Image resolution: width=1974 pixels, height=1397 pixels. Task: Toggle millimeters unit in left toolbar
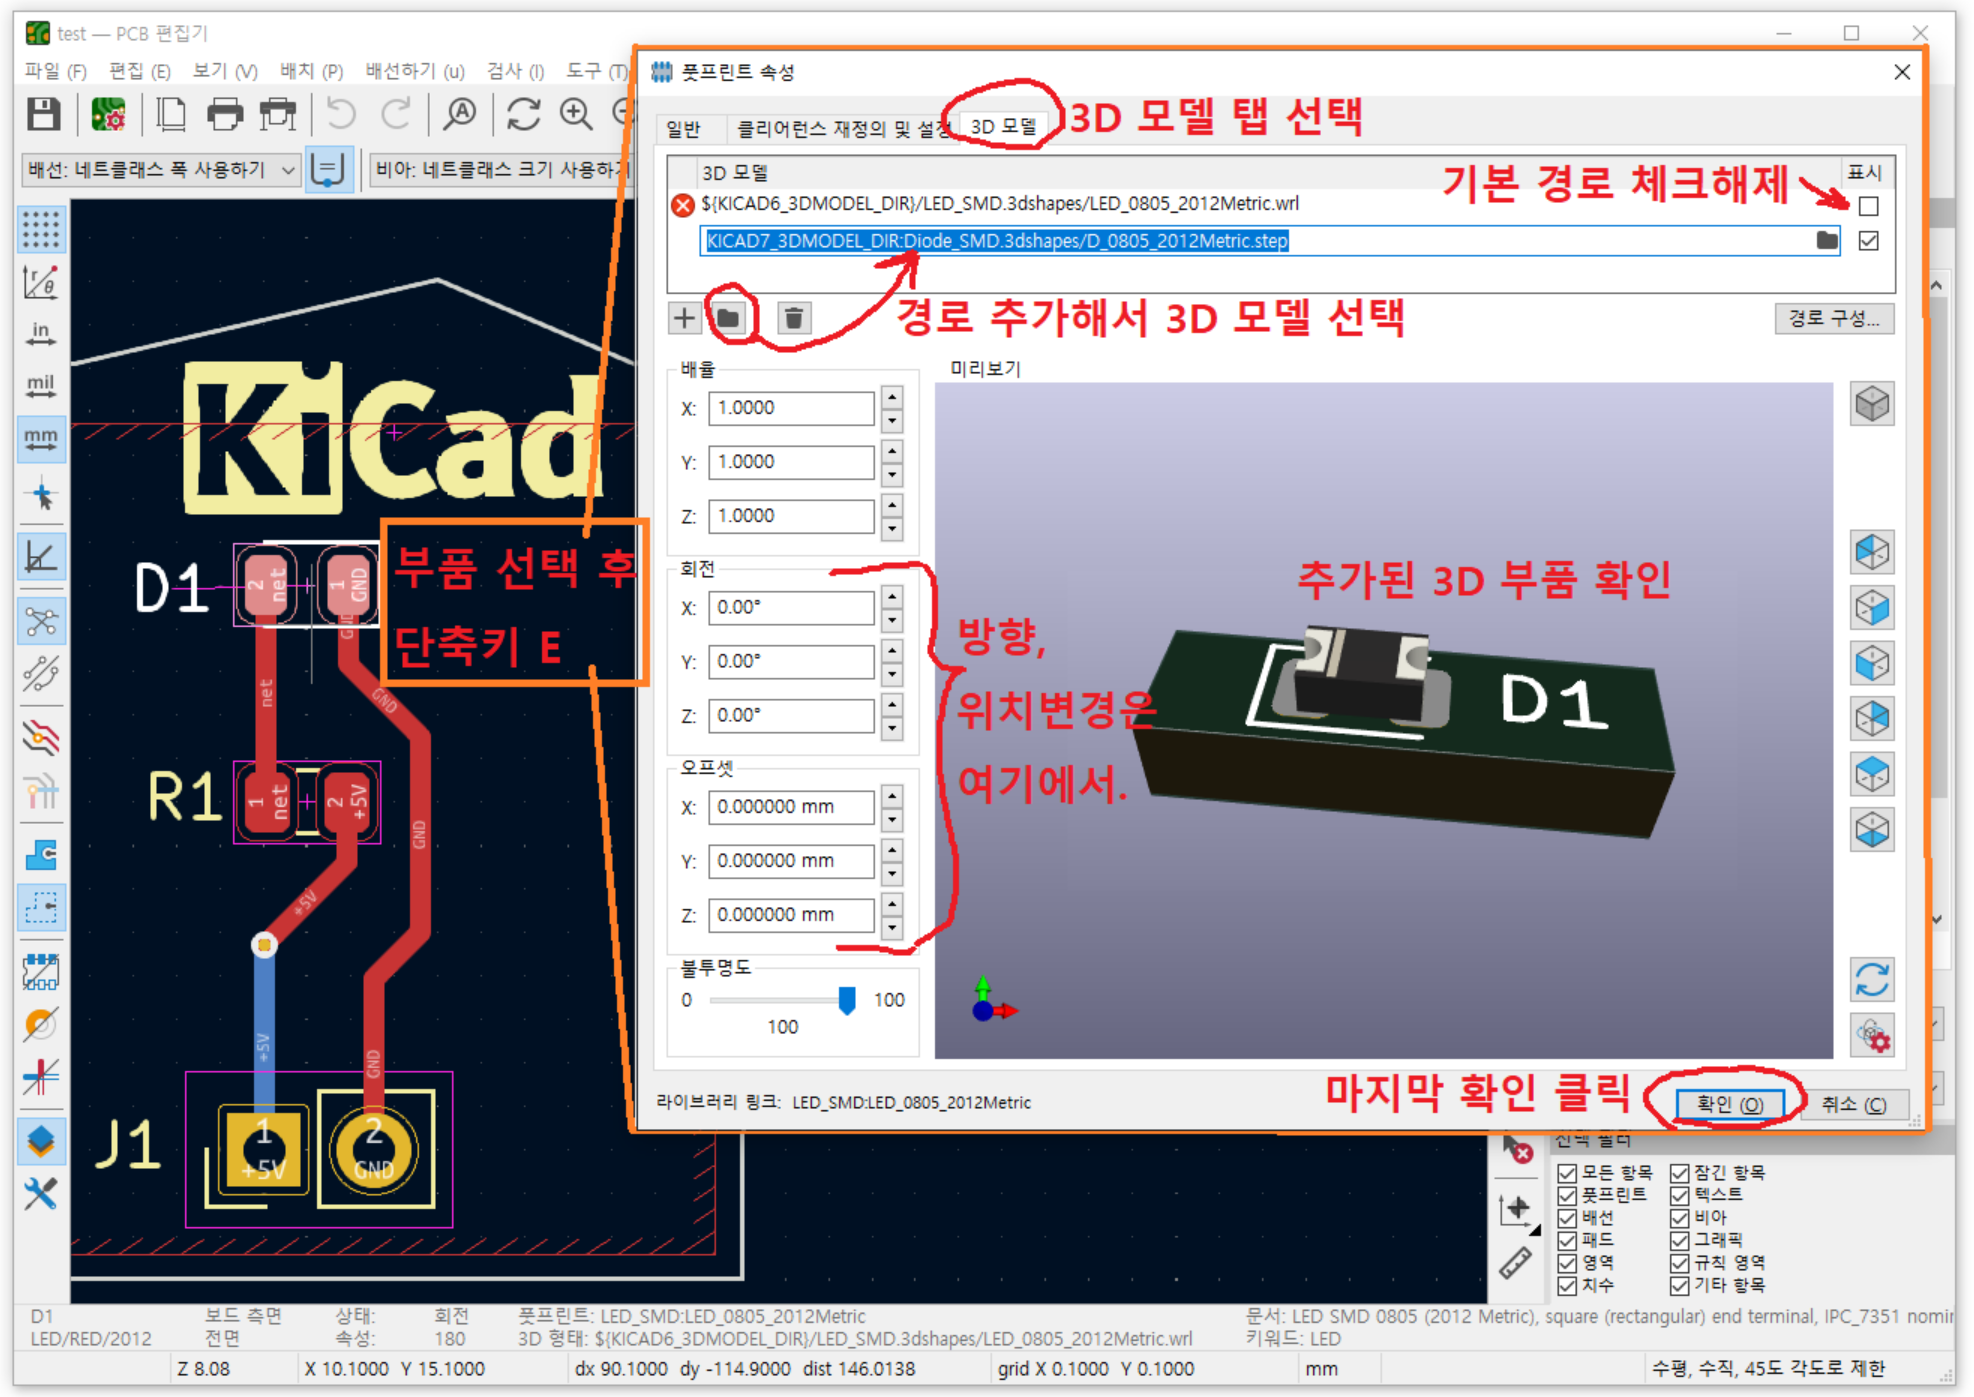coord(41,439)
